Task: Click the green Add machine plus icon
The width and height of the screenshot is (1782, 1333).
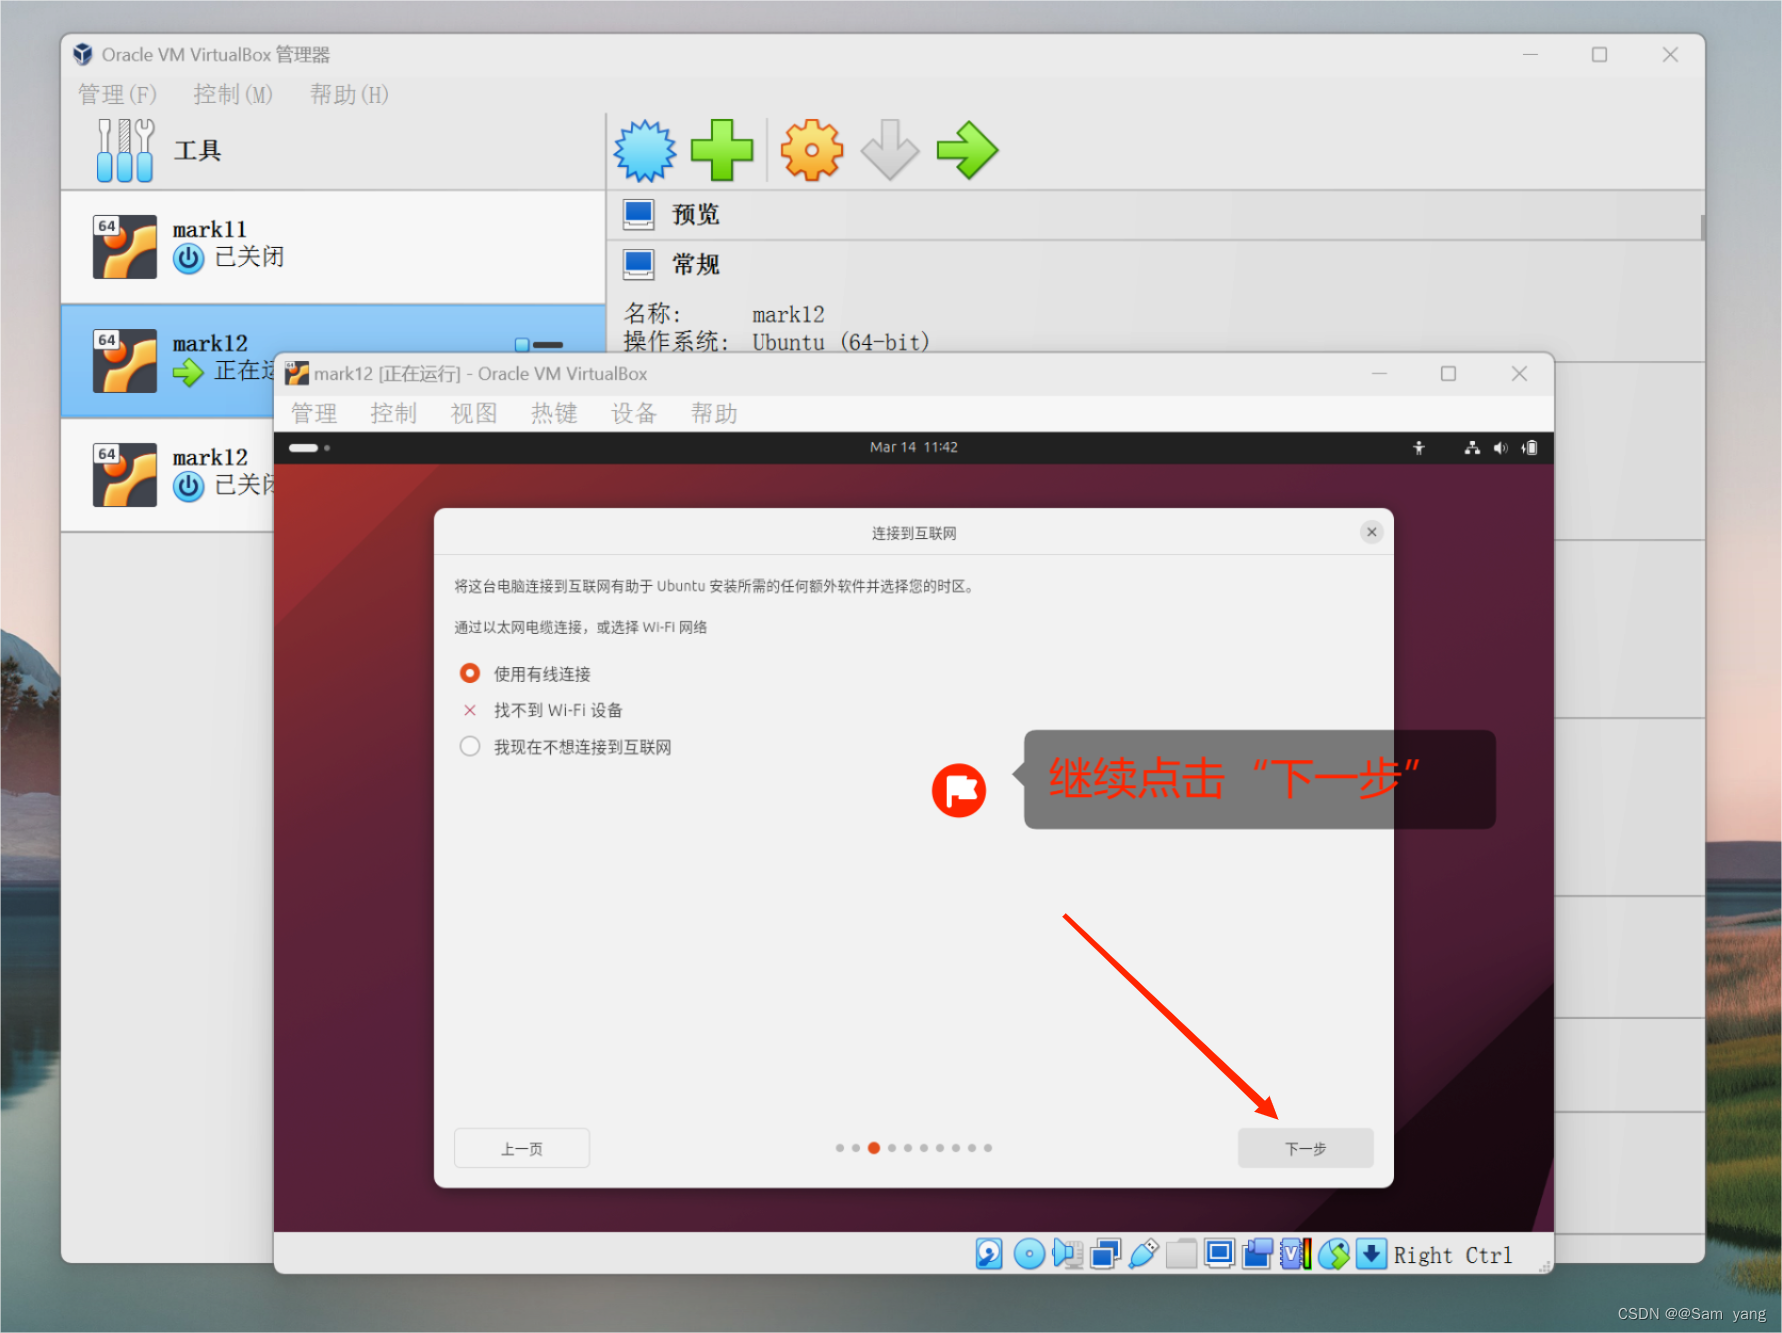Action: pyautogui.click(x=722, y=150)
